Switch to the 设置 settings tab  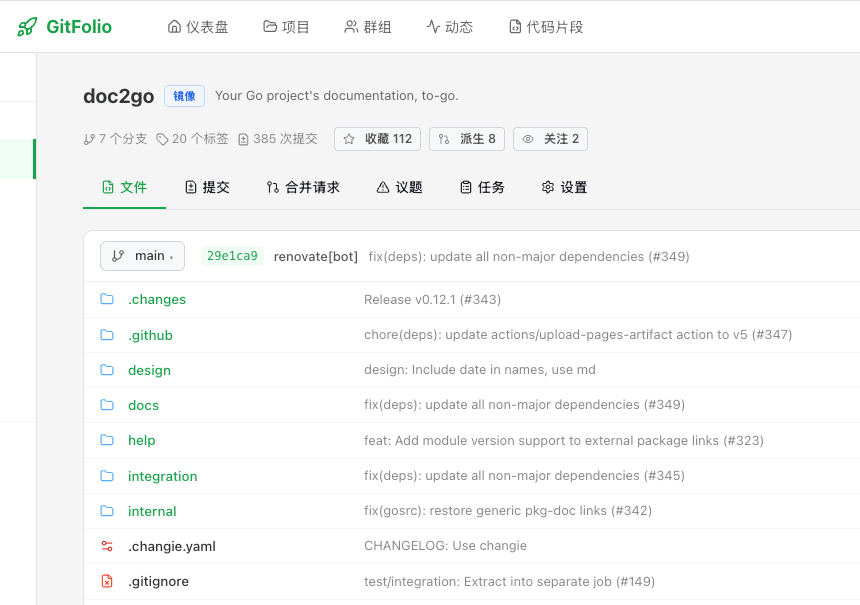[x=564, y=188]
